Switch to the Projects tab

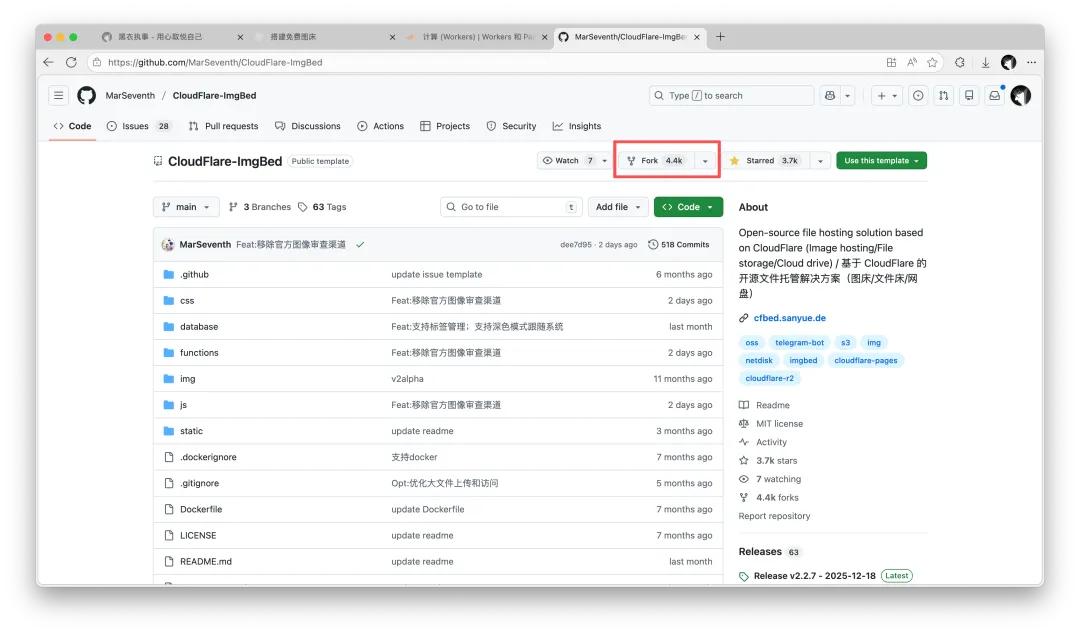(445, 126)
